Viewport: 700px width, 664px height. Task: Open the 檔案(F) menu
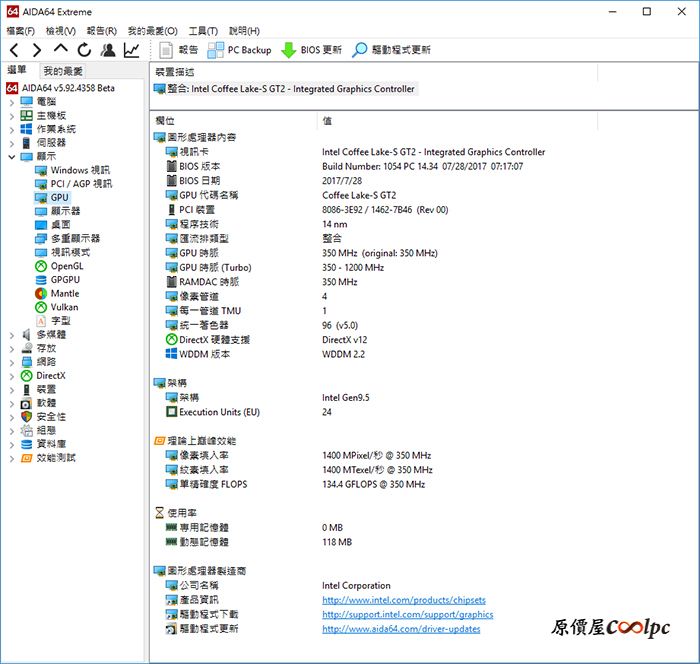click(x=21, y=31)
